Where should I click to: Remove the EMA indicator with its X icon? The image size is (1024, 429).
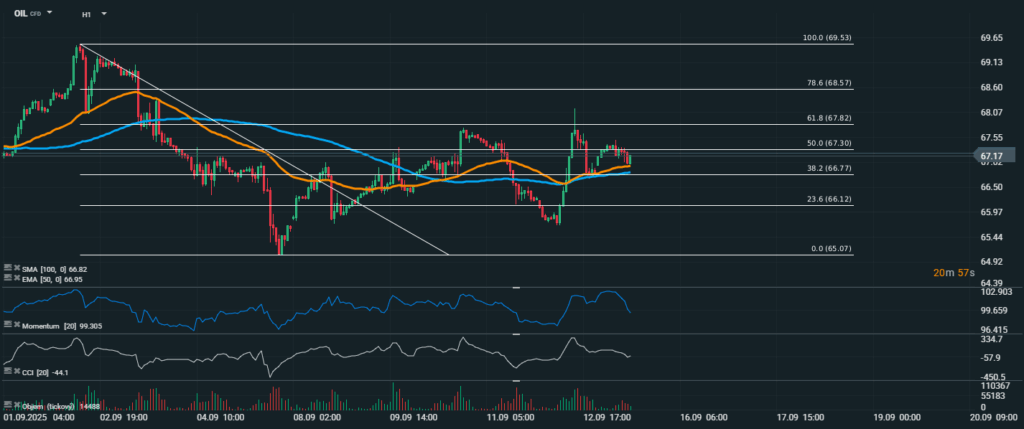[17, 279]
